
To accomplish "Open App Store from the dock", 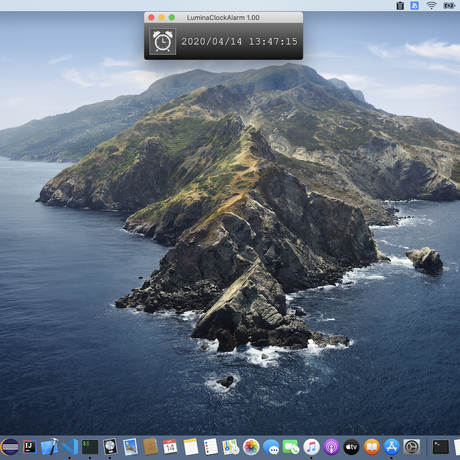I will [392, 447].
